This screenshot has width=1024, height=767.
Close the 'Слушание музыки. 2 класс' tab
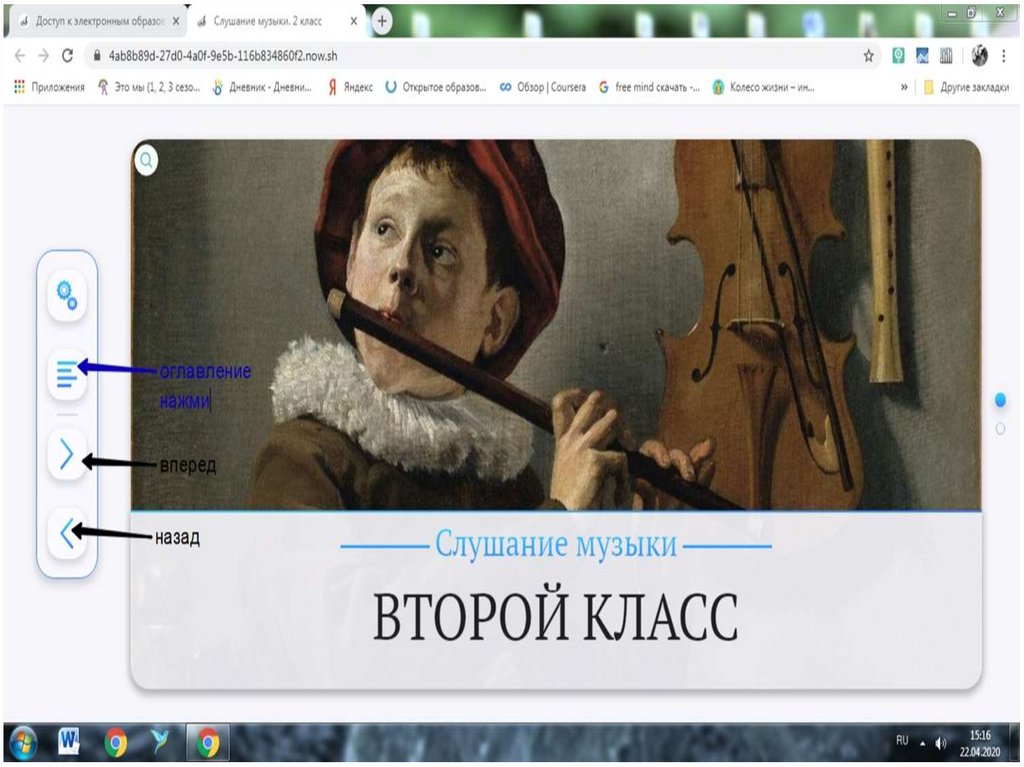tap(353, 21)
